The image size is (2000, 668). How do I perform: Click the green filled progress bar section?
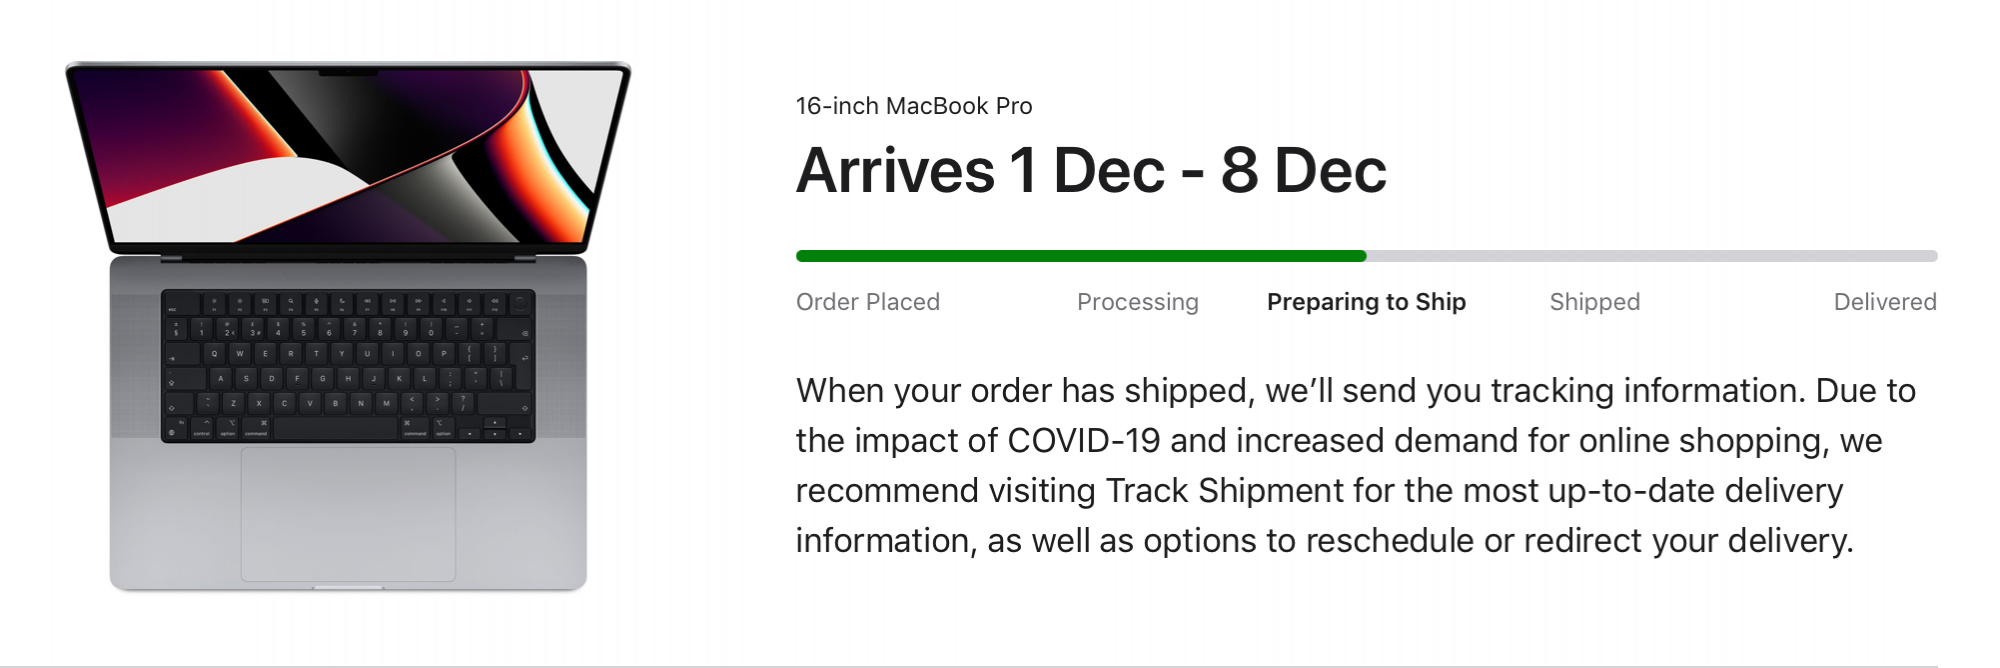[x=1081, y=256]
